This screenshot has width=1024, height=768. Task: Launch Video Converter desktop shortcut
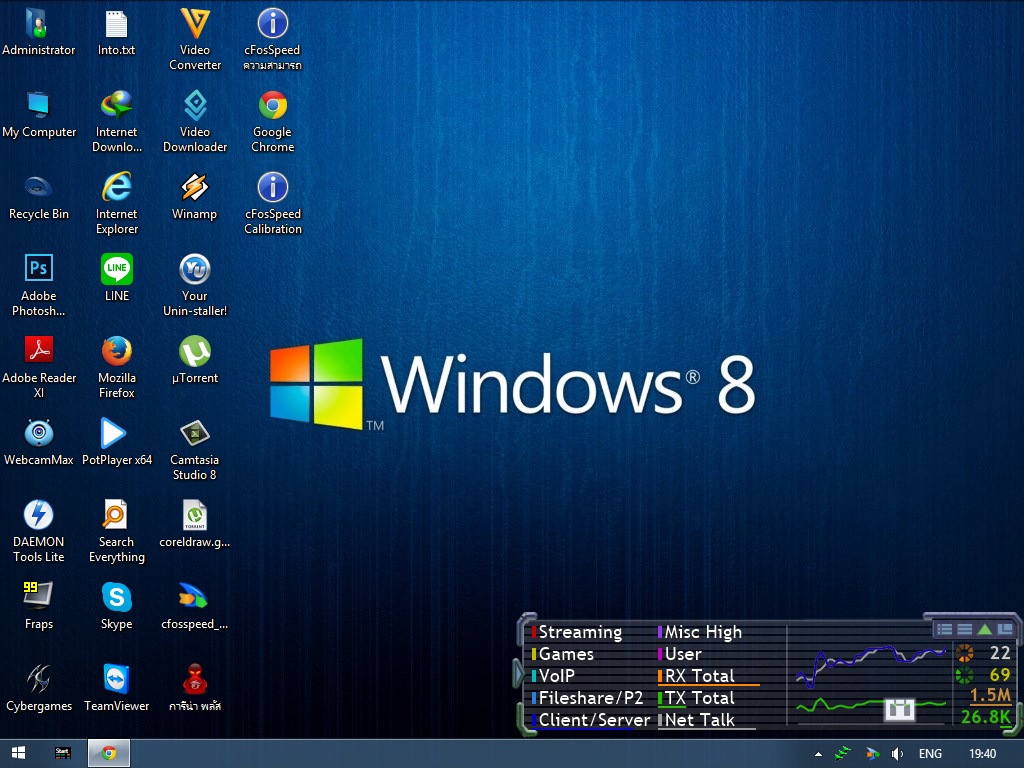click(x=195, y=39)
